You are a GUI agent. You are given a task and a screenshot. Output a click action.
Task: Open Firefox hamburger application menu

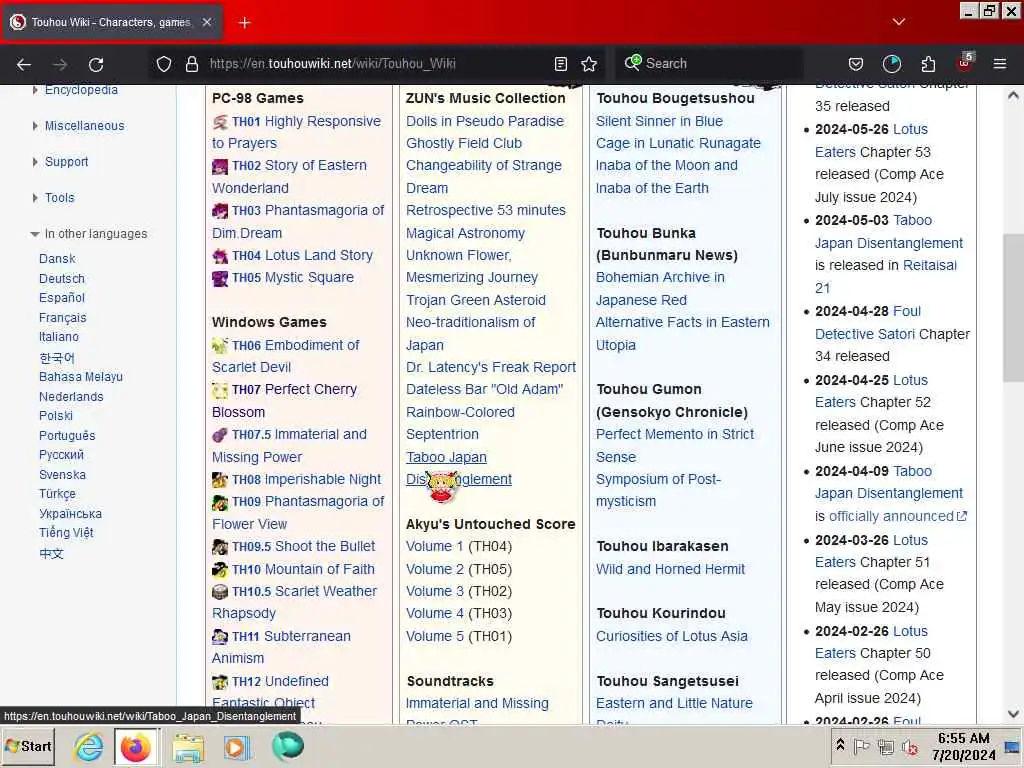coord(1000,64)
